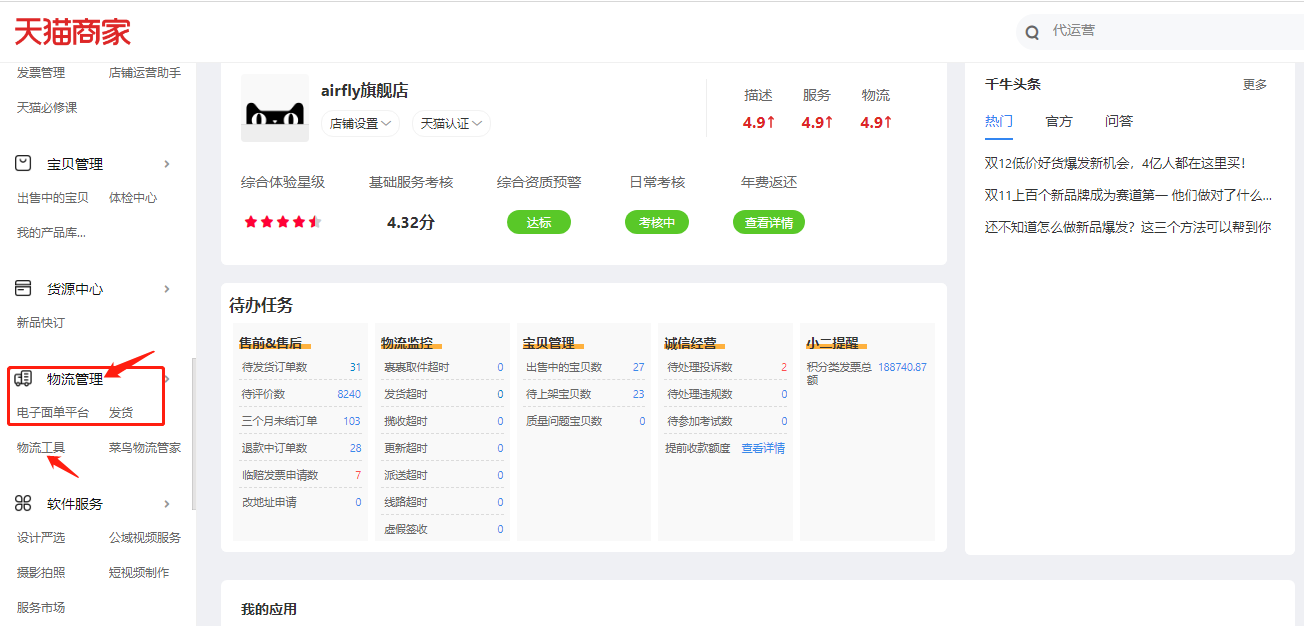Click the 虚假签收 row

(443, 529)
